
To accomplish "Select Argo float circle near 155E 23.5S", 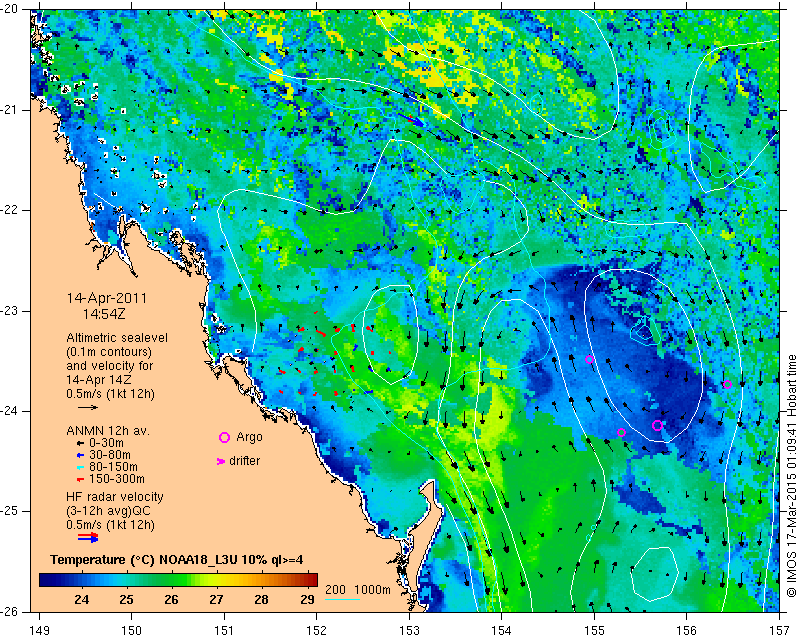I will pos(589,359).
